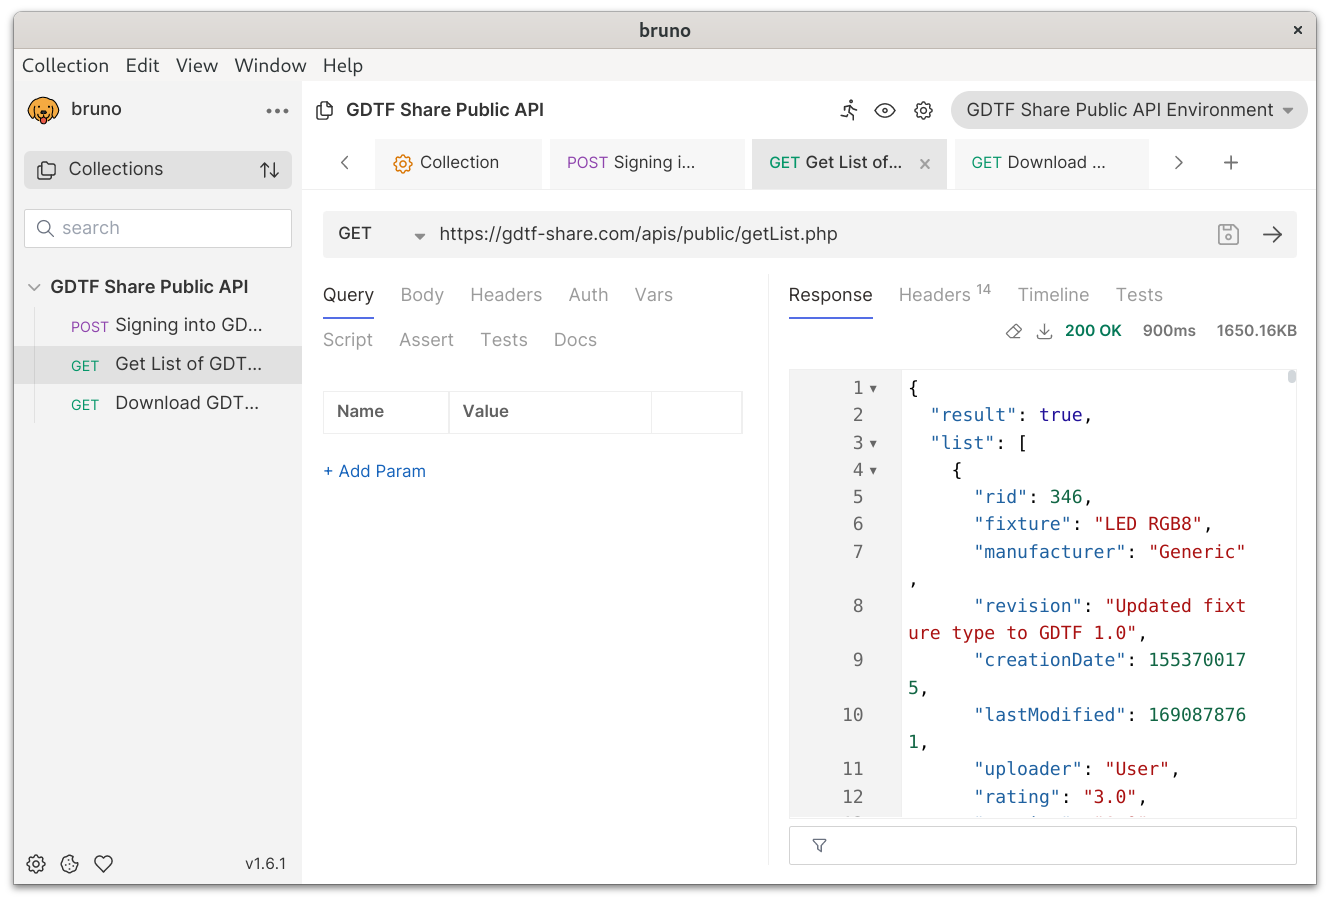The image size is (1330, 901).
Task: Collapse JSON fold arrow on line 1
Action: tap(873, 388)
